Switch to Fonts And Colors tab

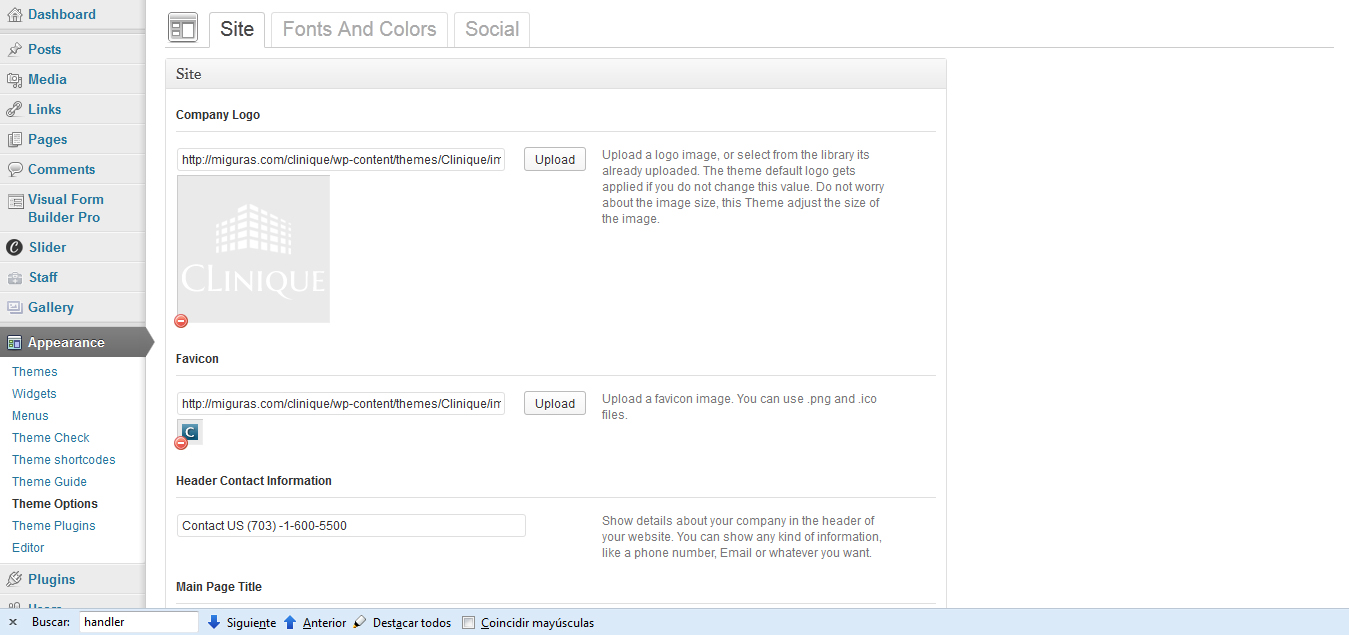359,30
